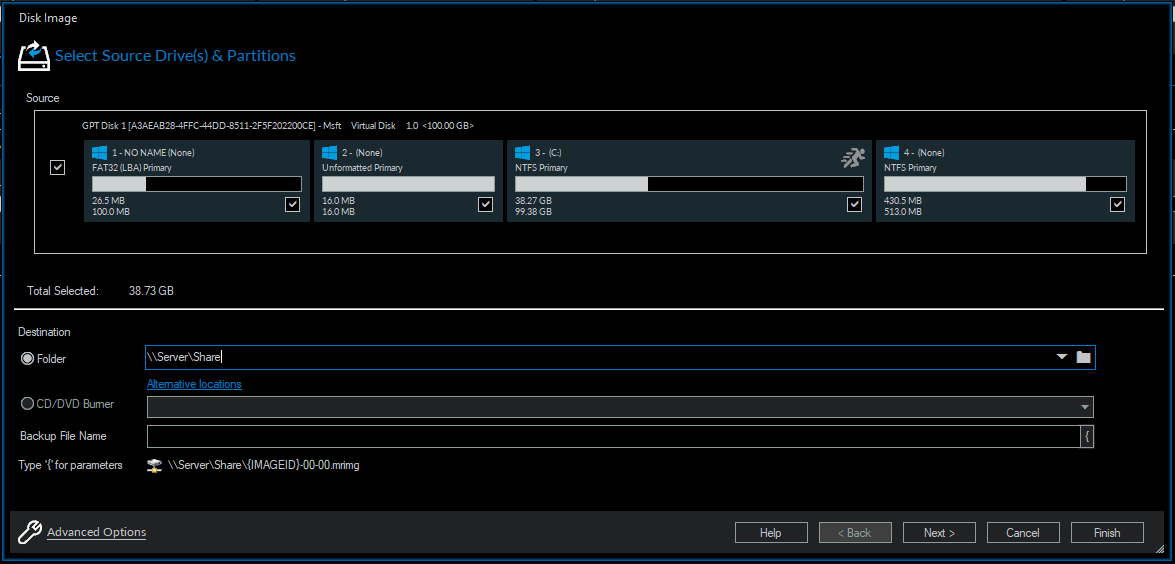Insert parameter with the '{' button

click(x=1087, y=437)
